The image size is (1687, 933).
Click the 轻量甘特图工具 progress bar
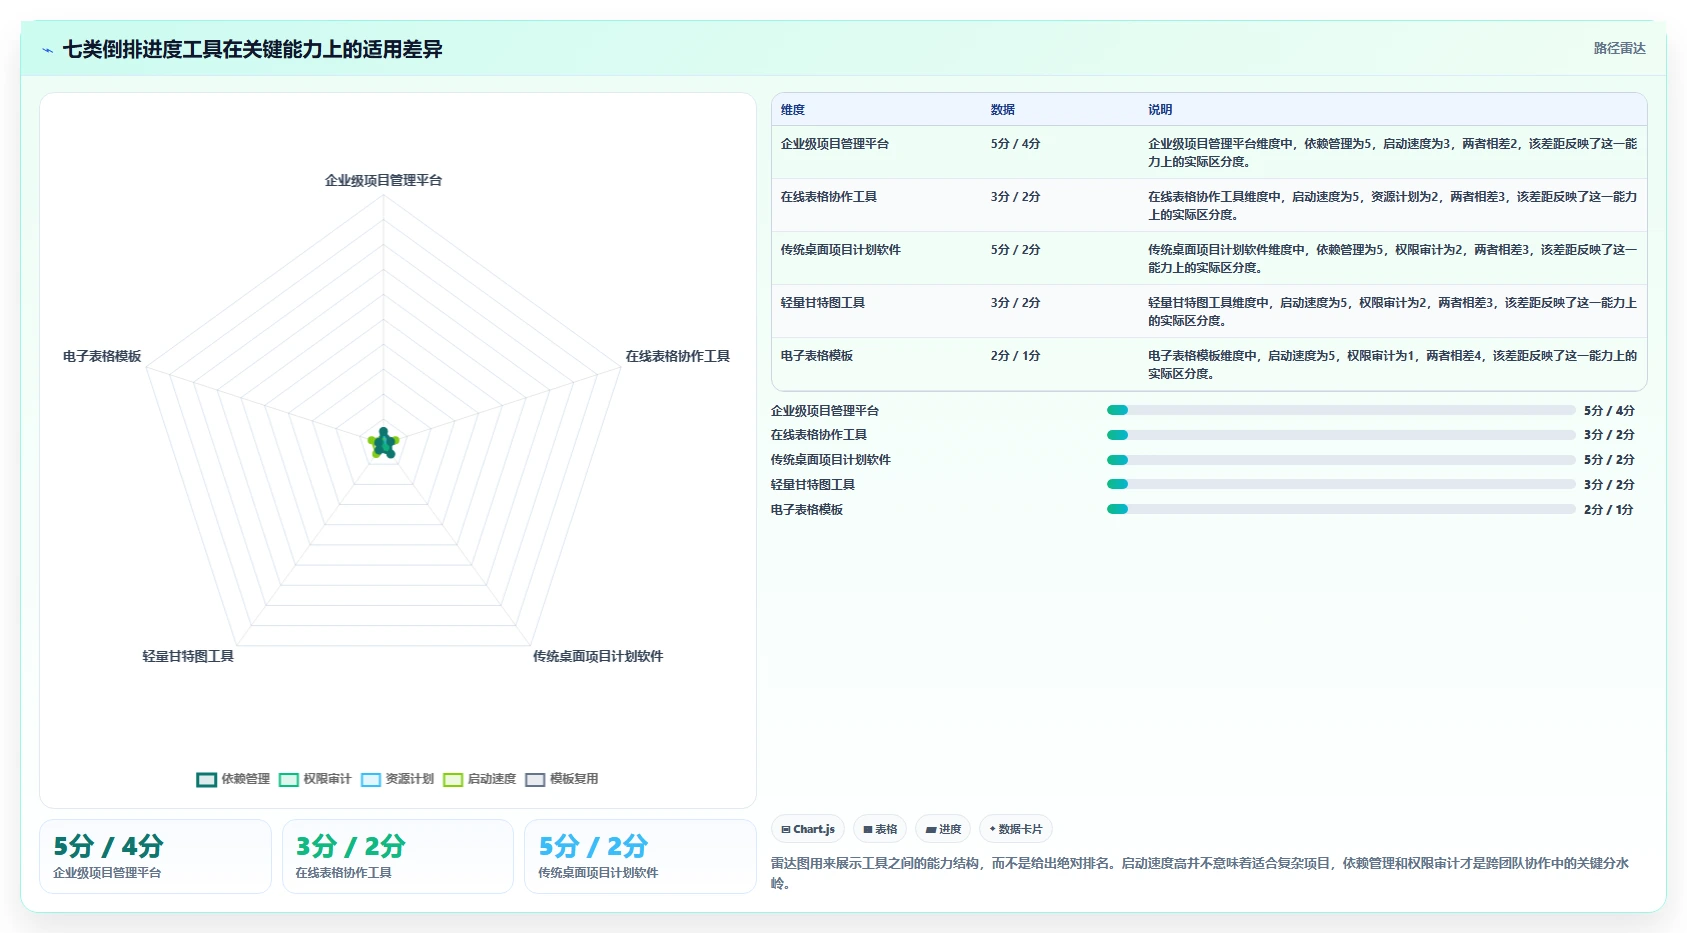pos(1341,484)
